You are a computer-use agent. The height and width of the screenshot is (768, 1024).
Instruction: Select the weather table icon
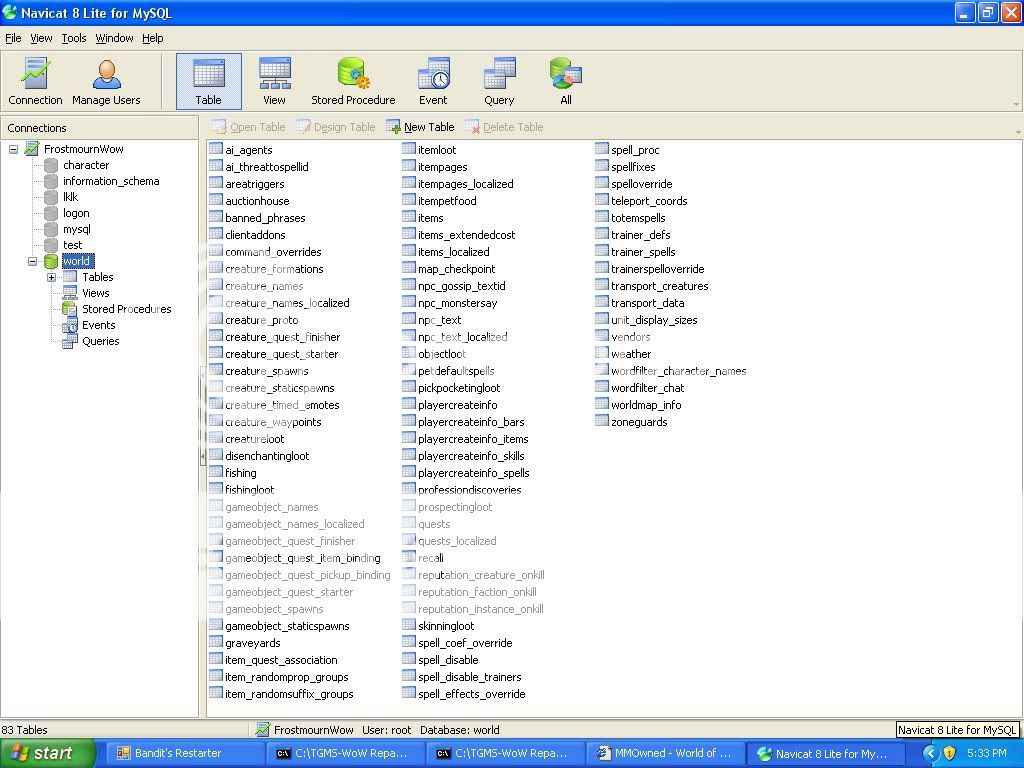(x=602, y=353)
